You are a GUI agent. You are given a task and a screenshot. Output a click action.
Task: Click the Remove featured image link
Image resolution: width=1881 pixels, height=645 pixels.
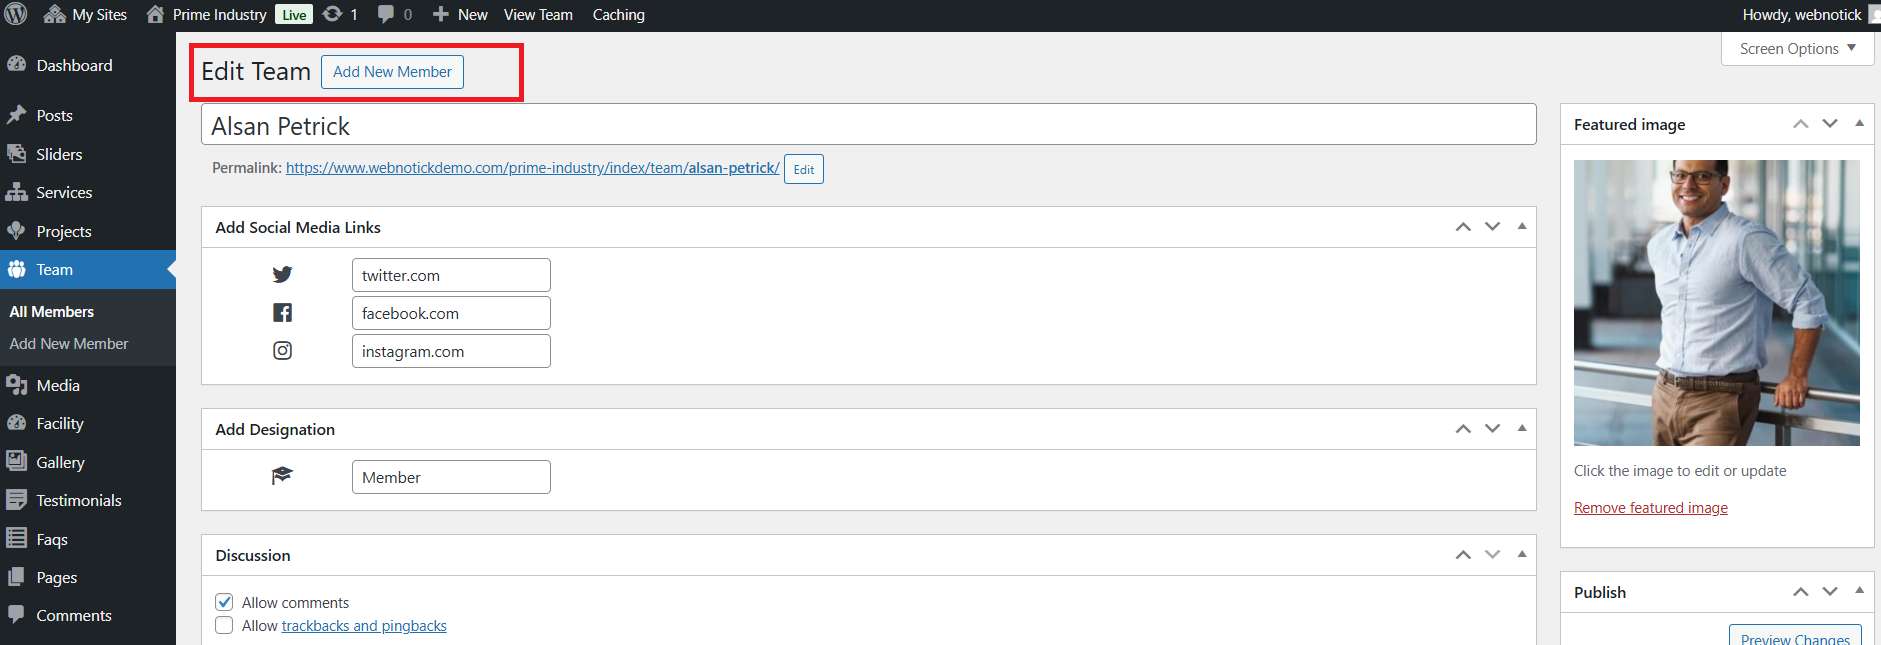[1650, 508]
